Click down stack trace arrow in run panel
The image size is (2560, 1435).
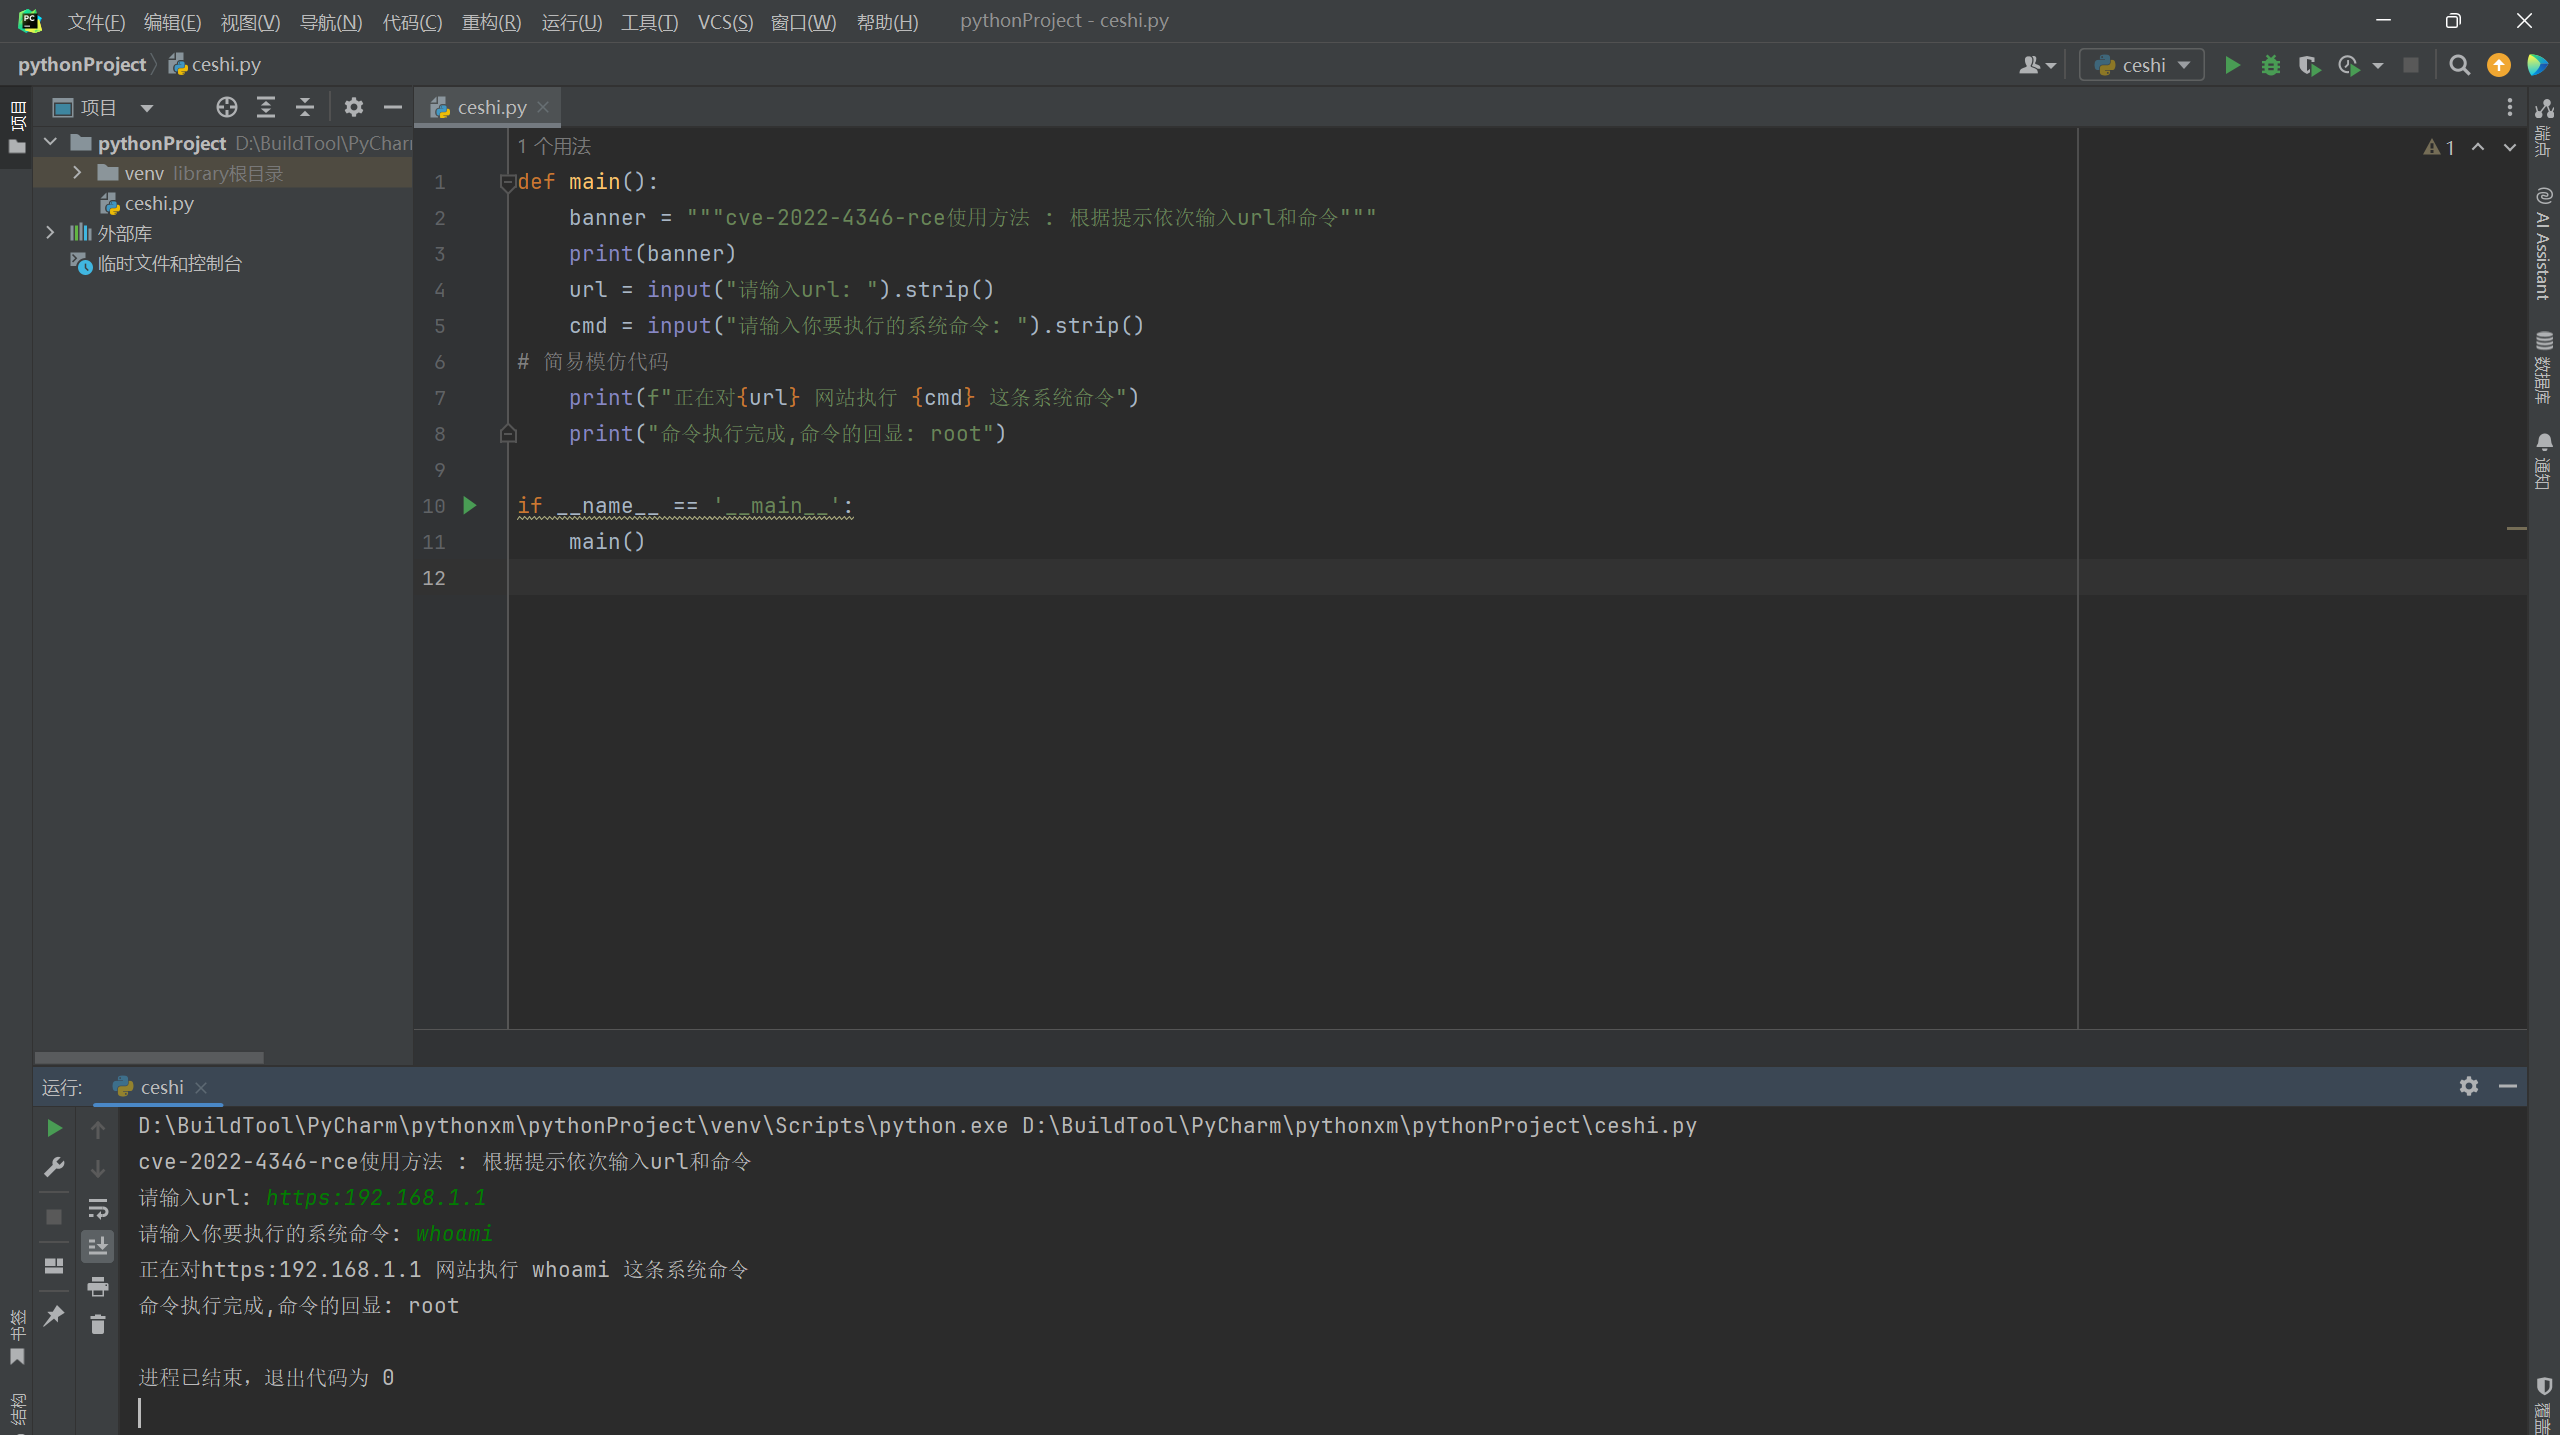[x=98, y=1168]
